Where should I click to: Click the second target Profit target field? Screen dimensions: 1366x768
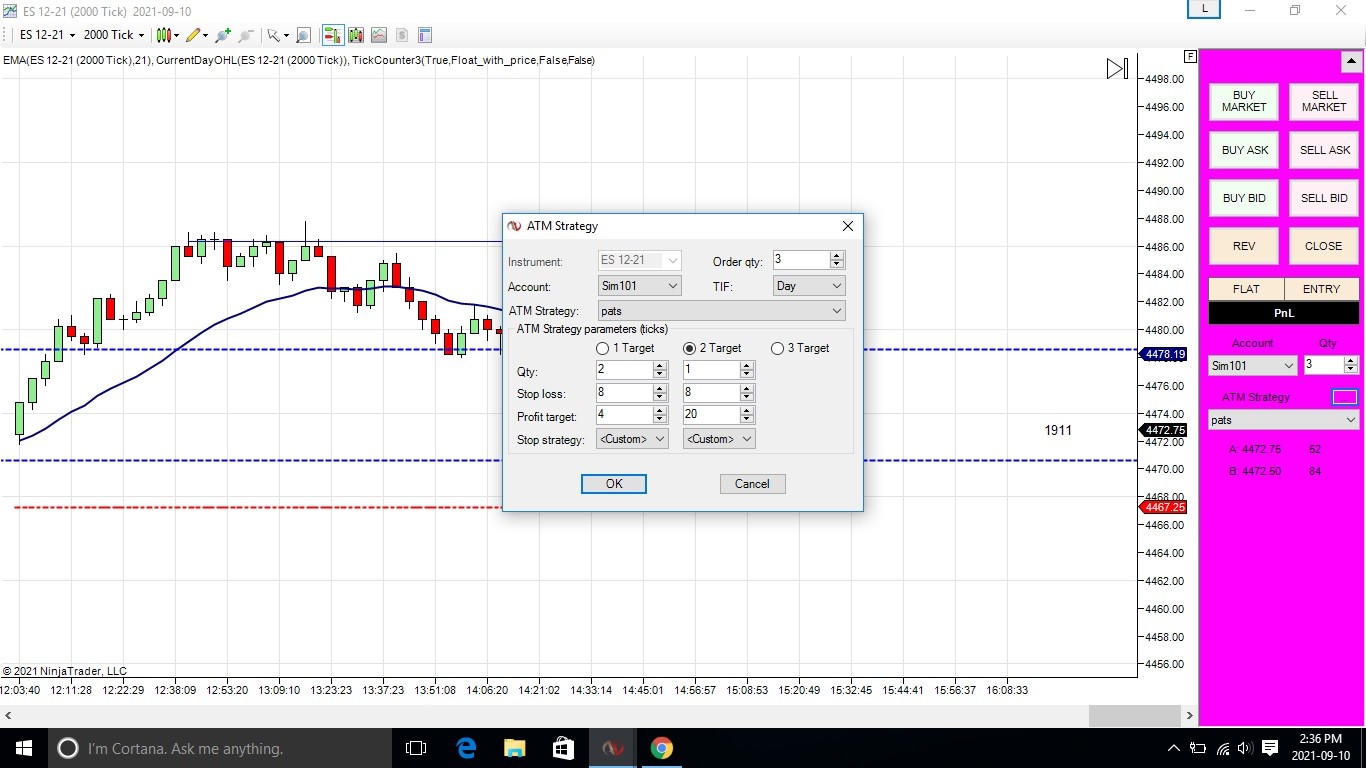click(711, 415)
